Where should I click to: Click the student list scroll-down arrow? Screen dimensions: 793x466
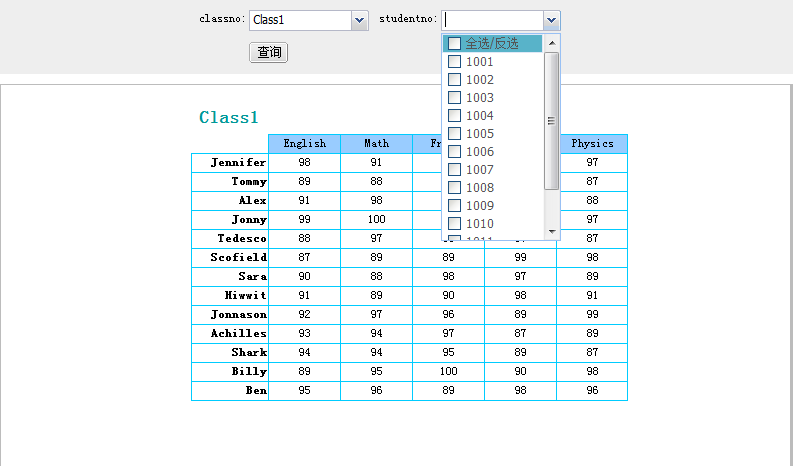551,232
